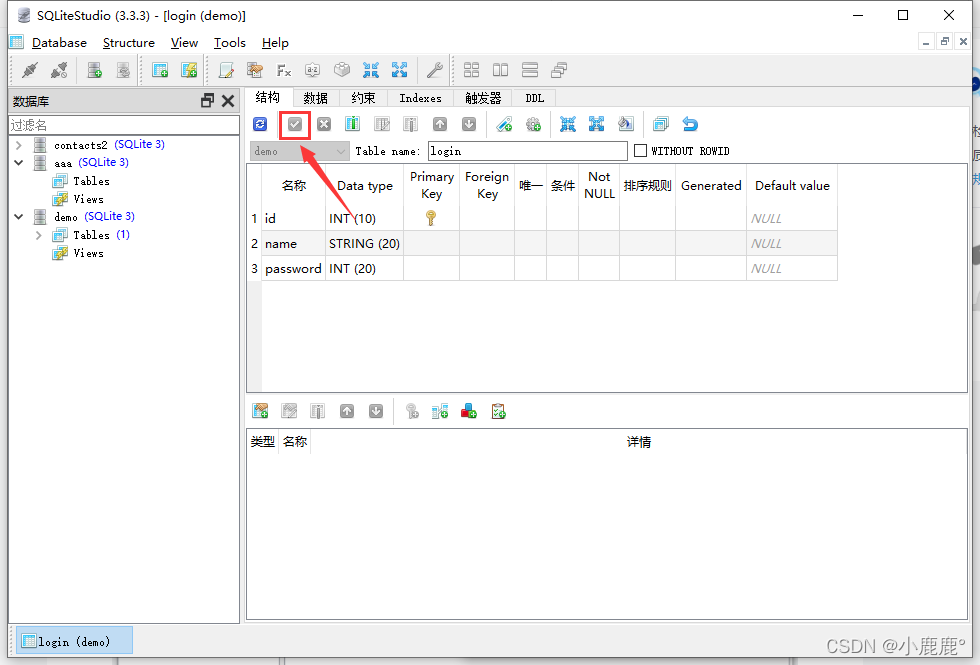
Task: Collapse the aaa database node
Action: coord(19,162)
